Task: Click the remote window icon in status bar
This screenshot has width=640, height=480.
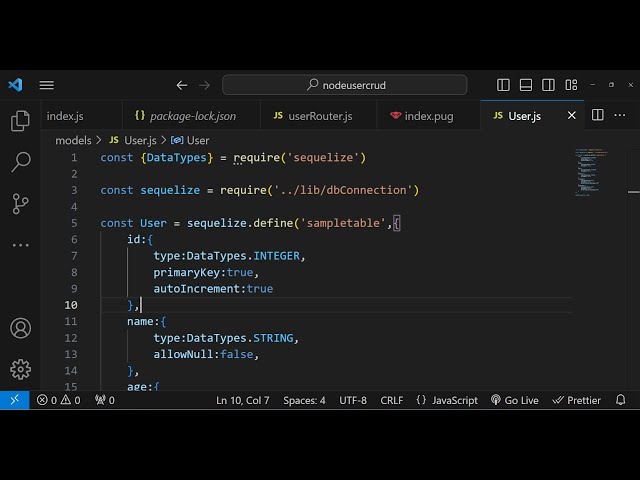Action: [x=14, y=400]
